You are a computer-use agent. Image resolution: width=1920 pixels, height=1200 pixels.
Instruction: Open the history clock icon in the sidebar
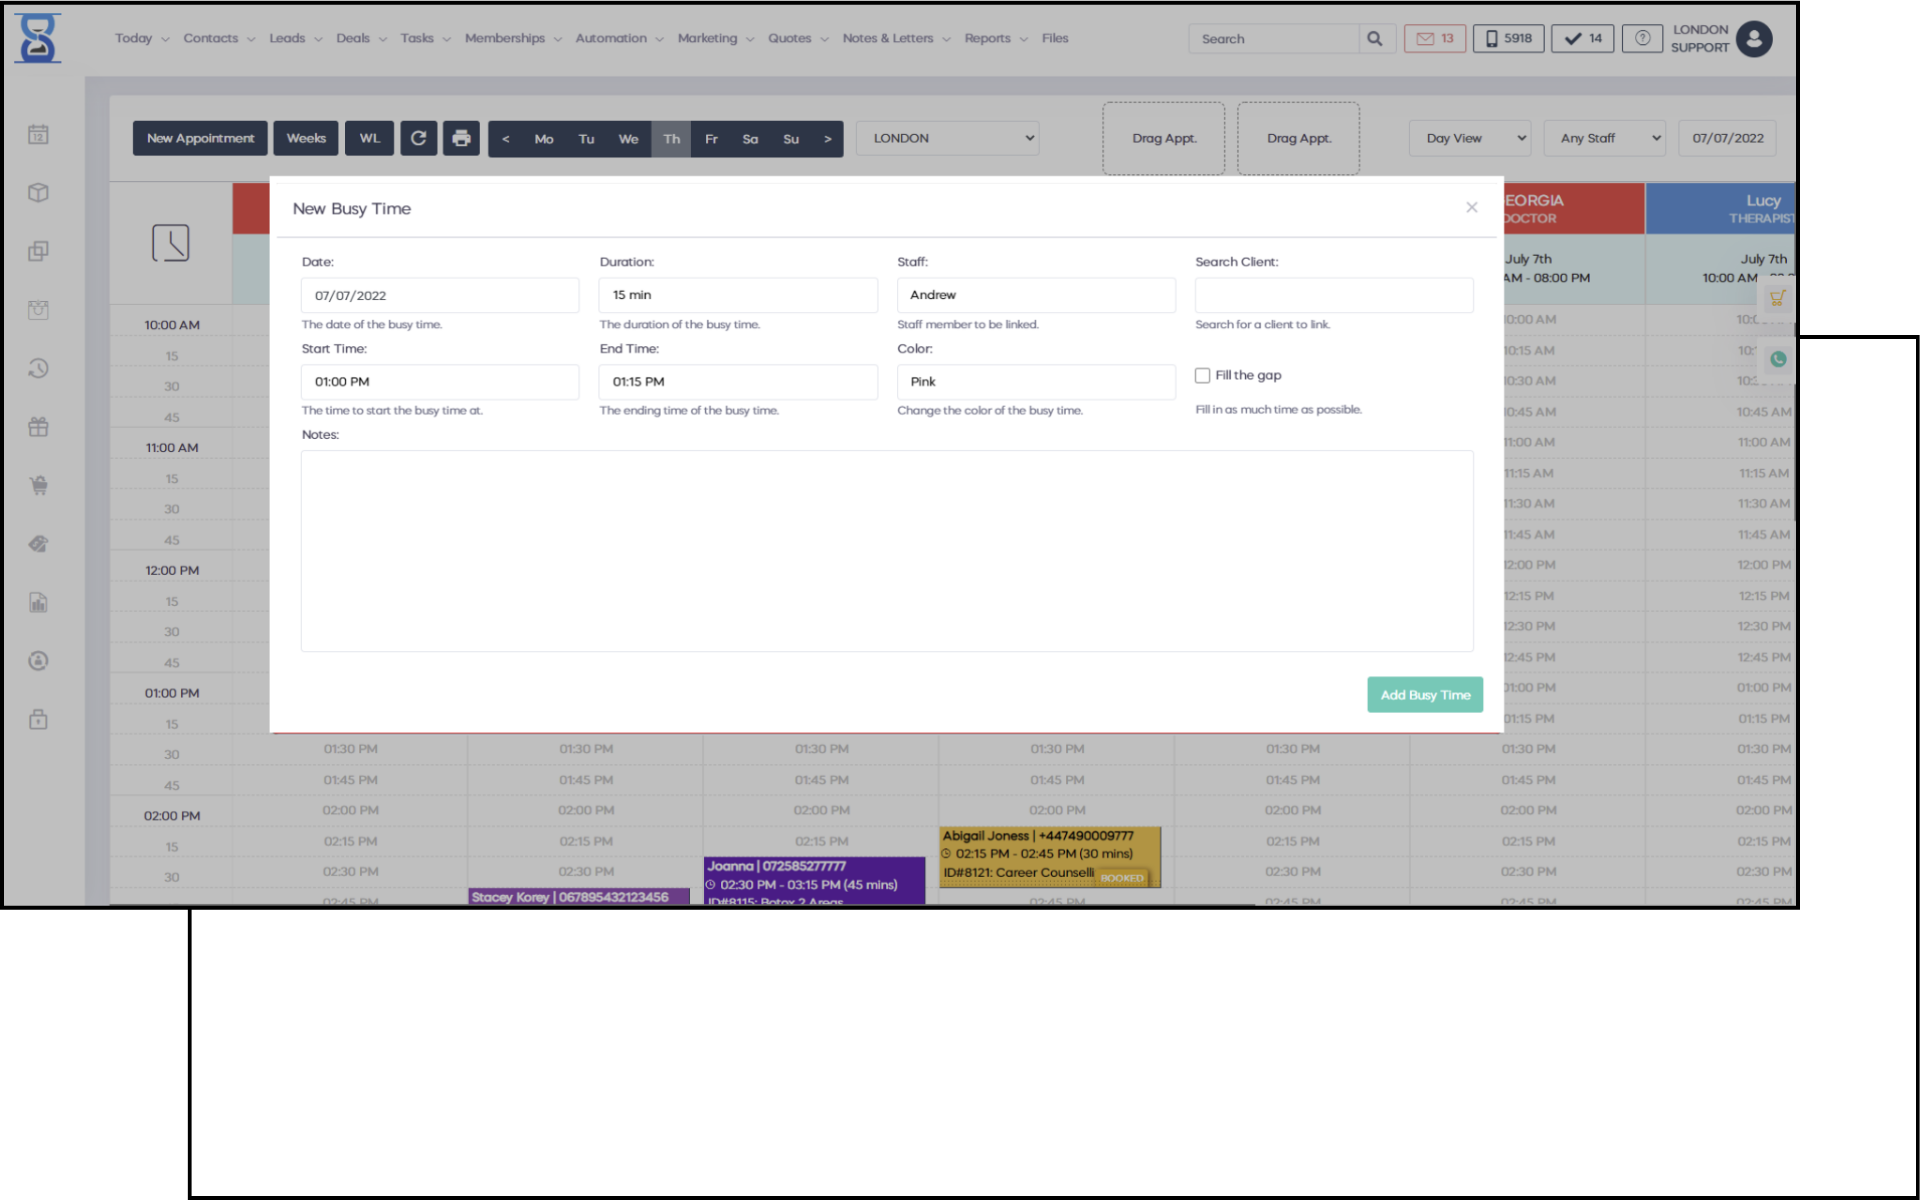tap(38, 368)
